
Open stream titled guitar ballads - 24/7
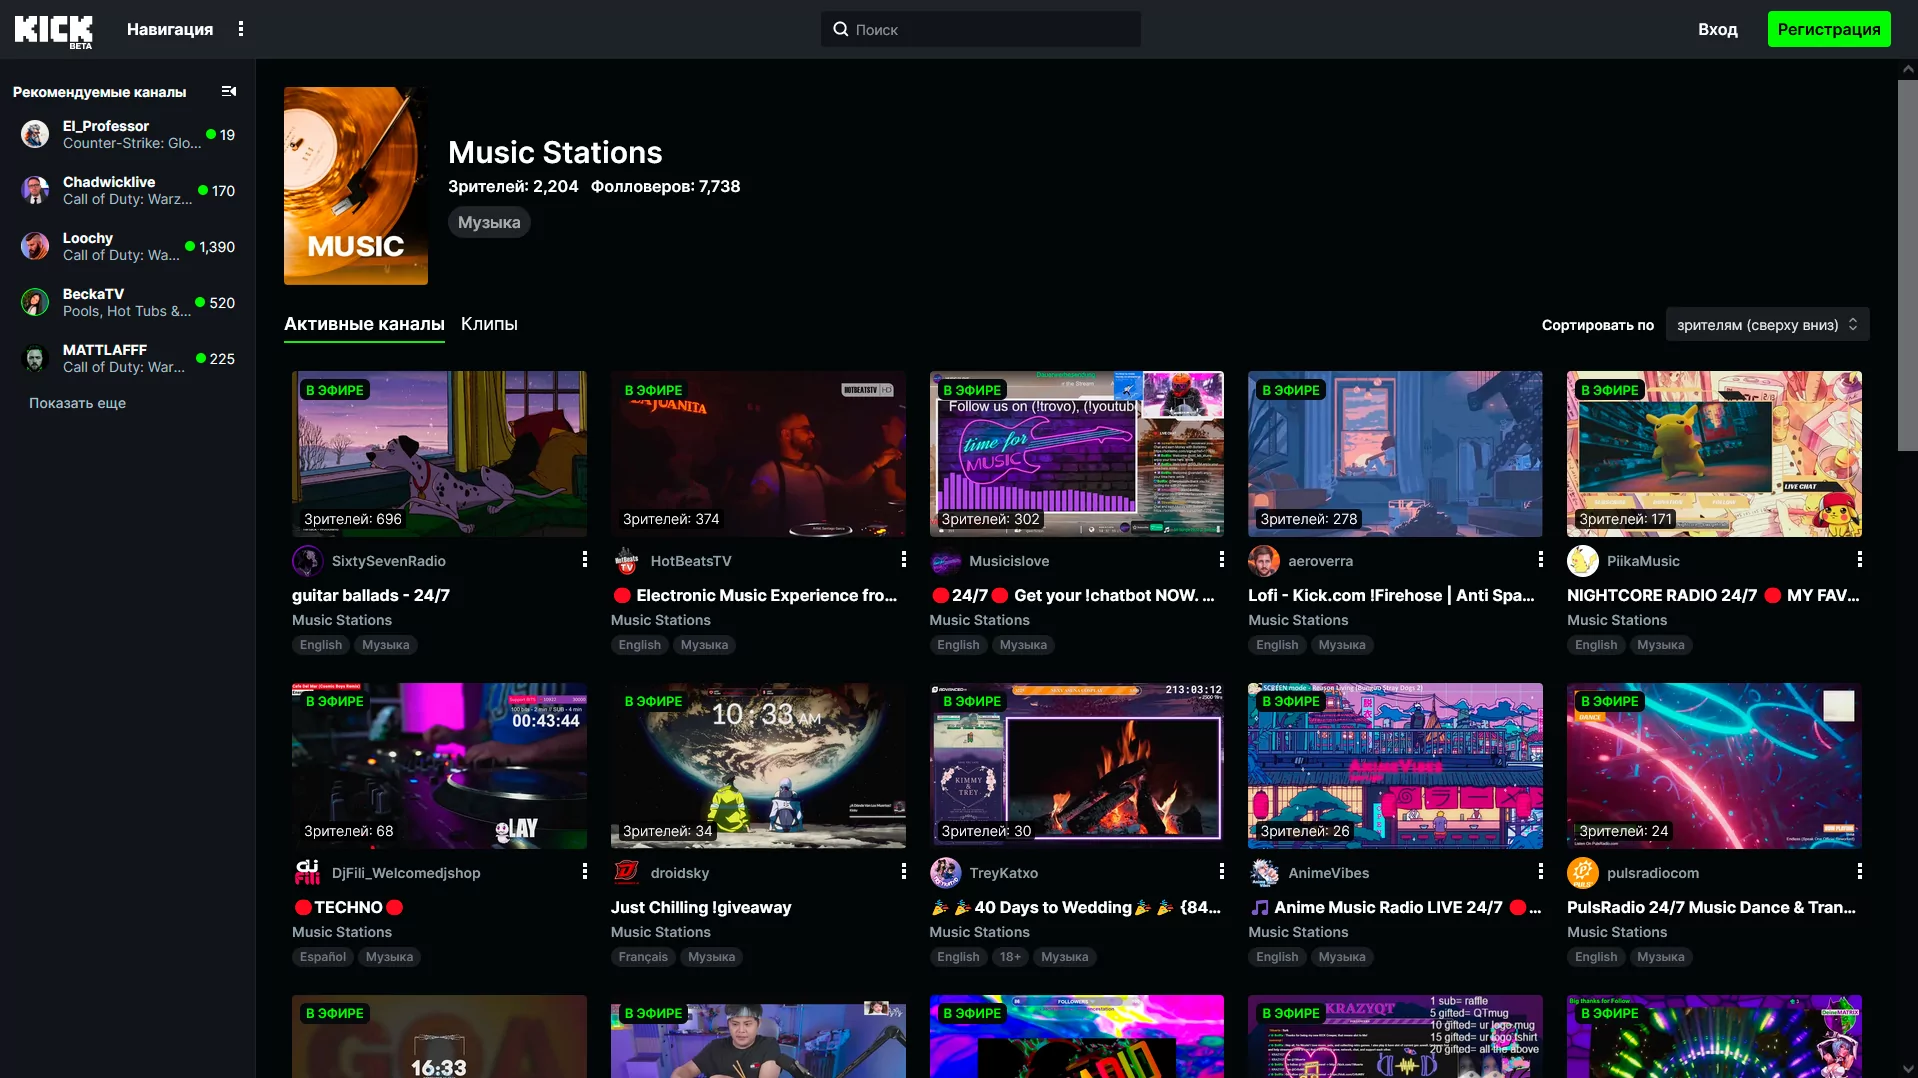point(371,595)
